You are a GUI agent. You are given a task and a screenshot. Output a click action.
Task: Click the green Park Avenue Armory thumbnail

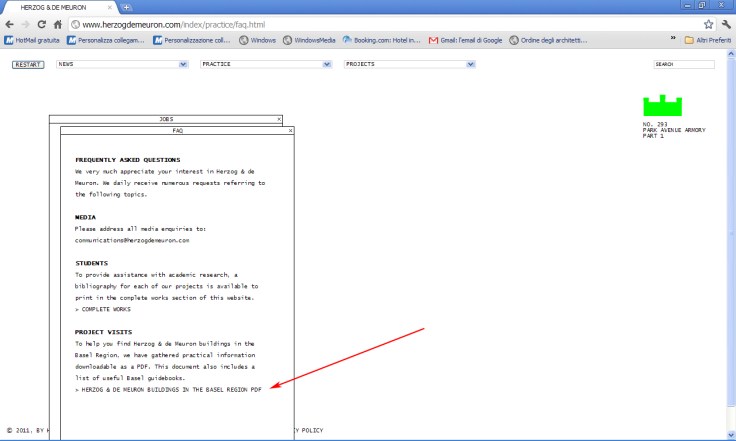[662, 106]
